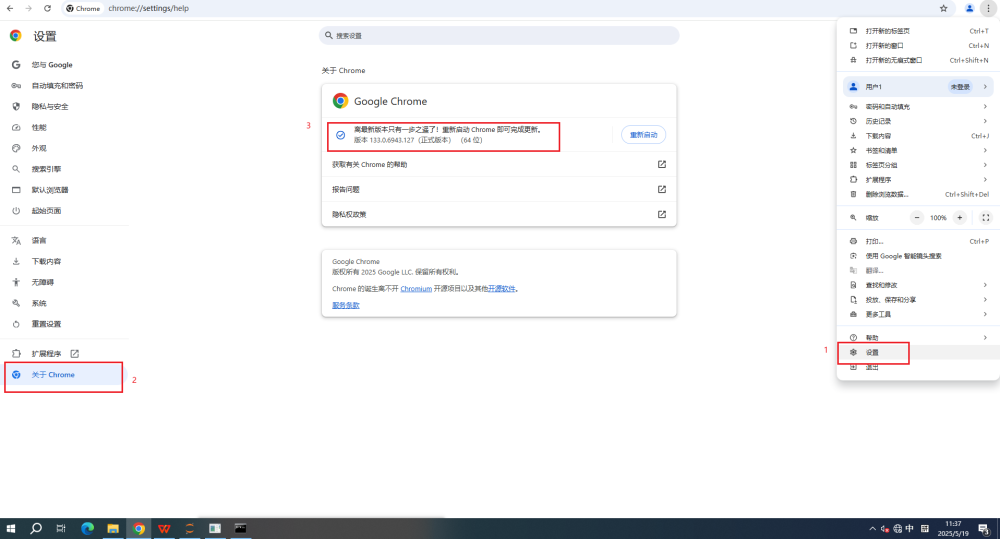This screenshot has width=1000, height=539.
Task: Open File Explorer from the taskbar
Action: (113, 528)
